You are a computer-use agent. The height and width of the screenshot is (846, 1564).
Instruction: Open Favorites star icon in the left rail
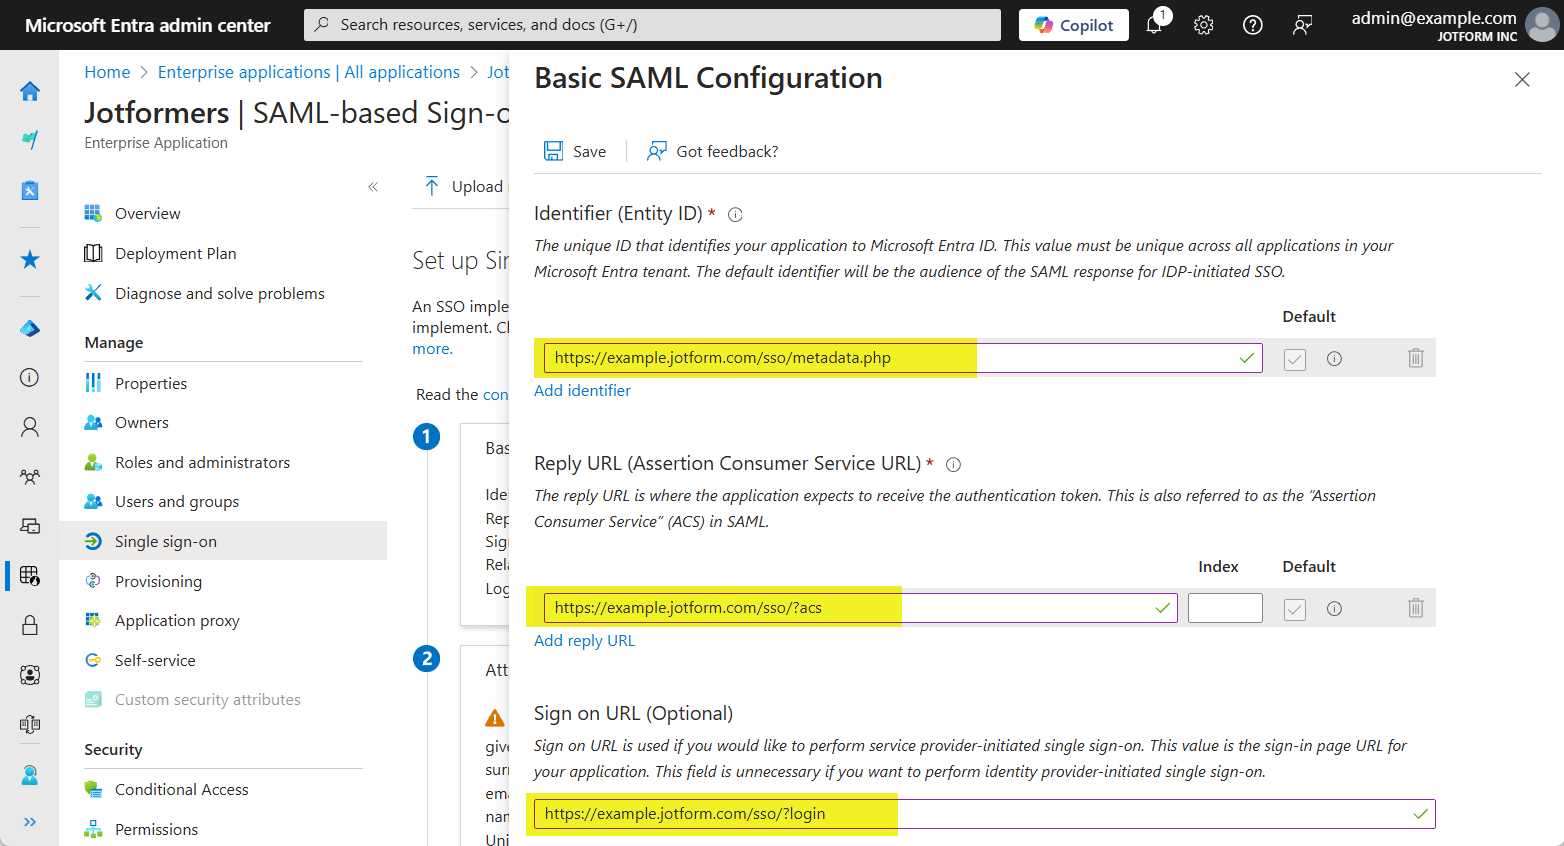click(x=30, y=260)
